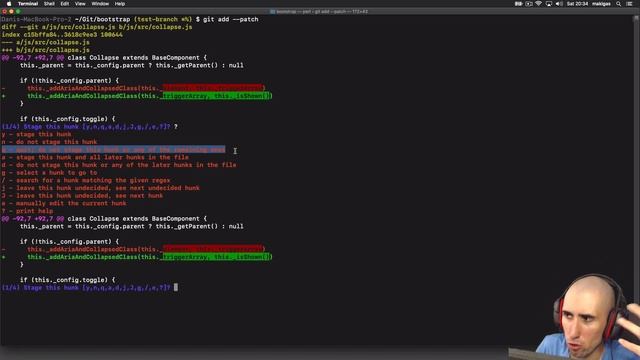Open the Apple menu
This screenshot has width=640, height=360.
[x=9, y=4]
